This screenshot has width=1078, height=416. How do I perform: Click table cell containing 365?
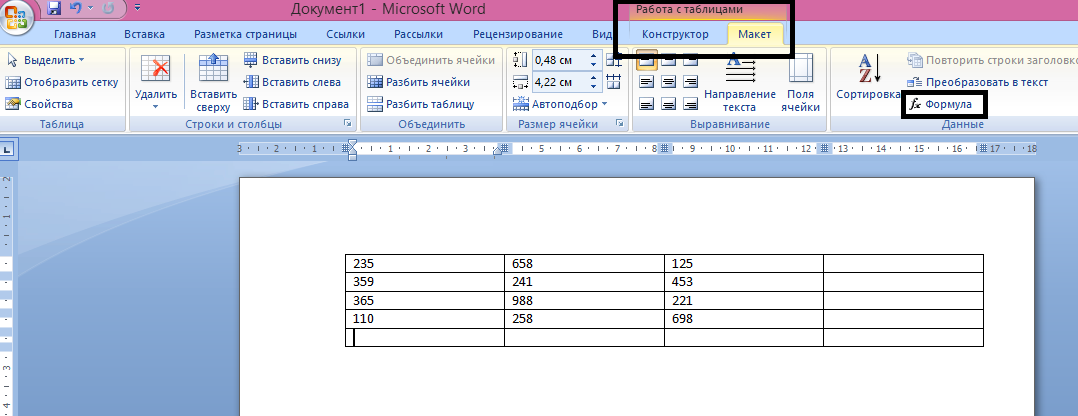(425, 300)
